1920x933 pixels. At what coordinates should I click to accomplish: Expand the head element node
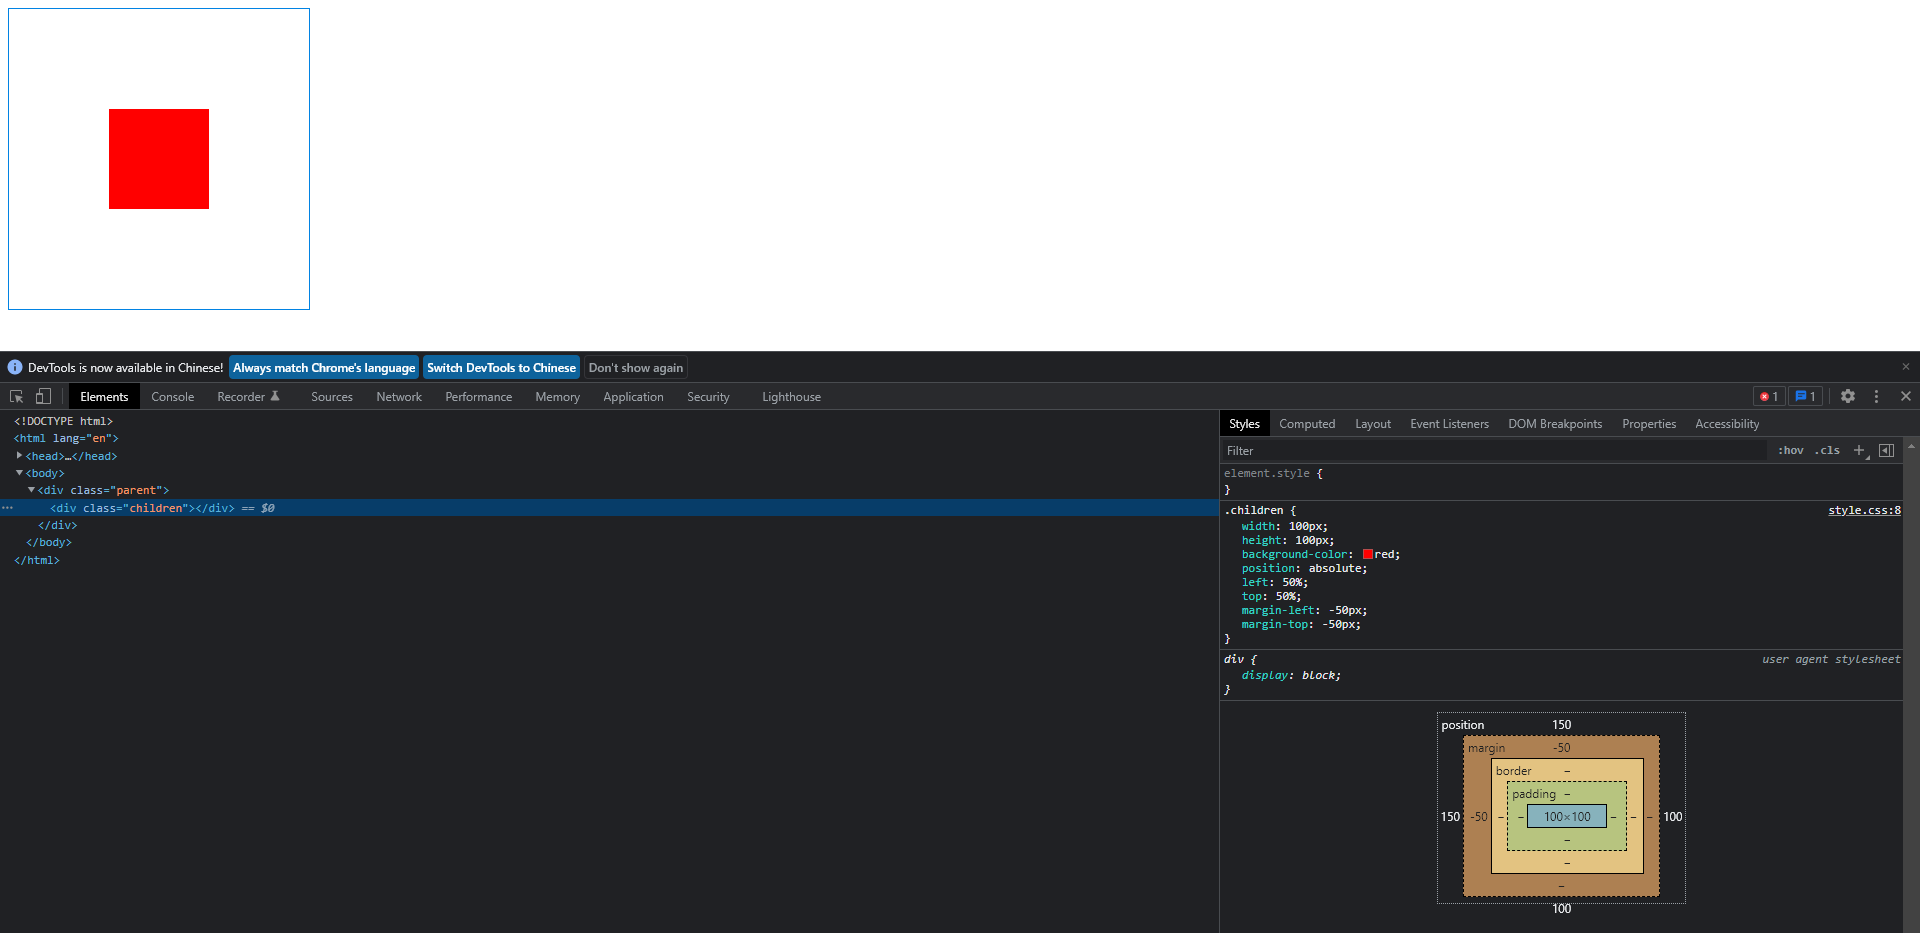(19, 455)
